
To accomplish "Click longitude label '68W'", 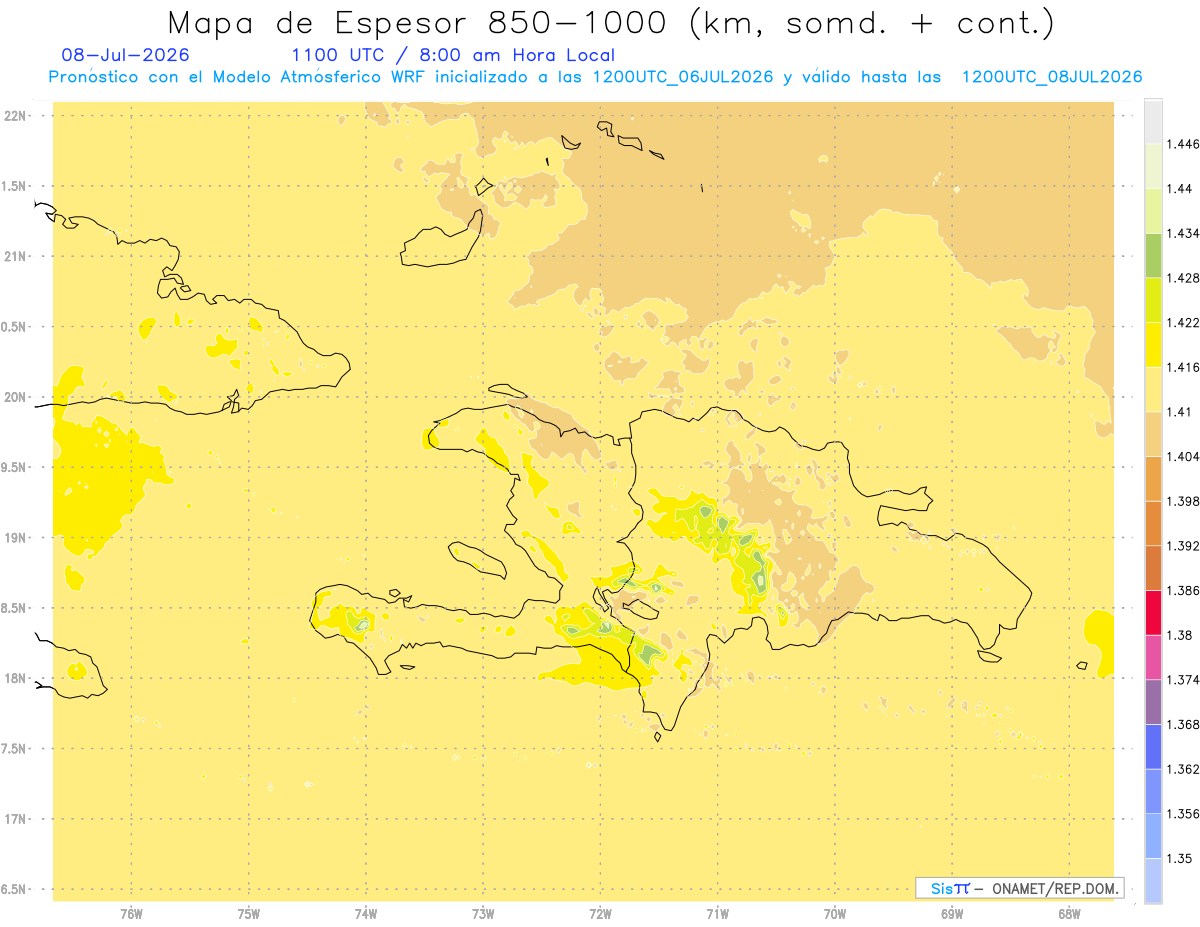I will [1069, 913].
